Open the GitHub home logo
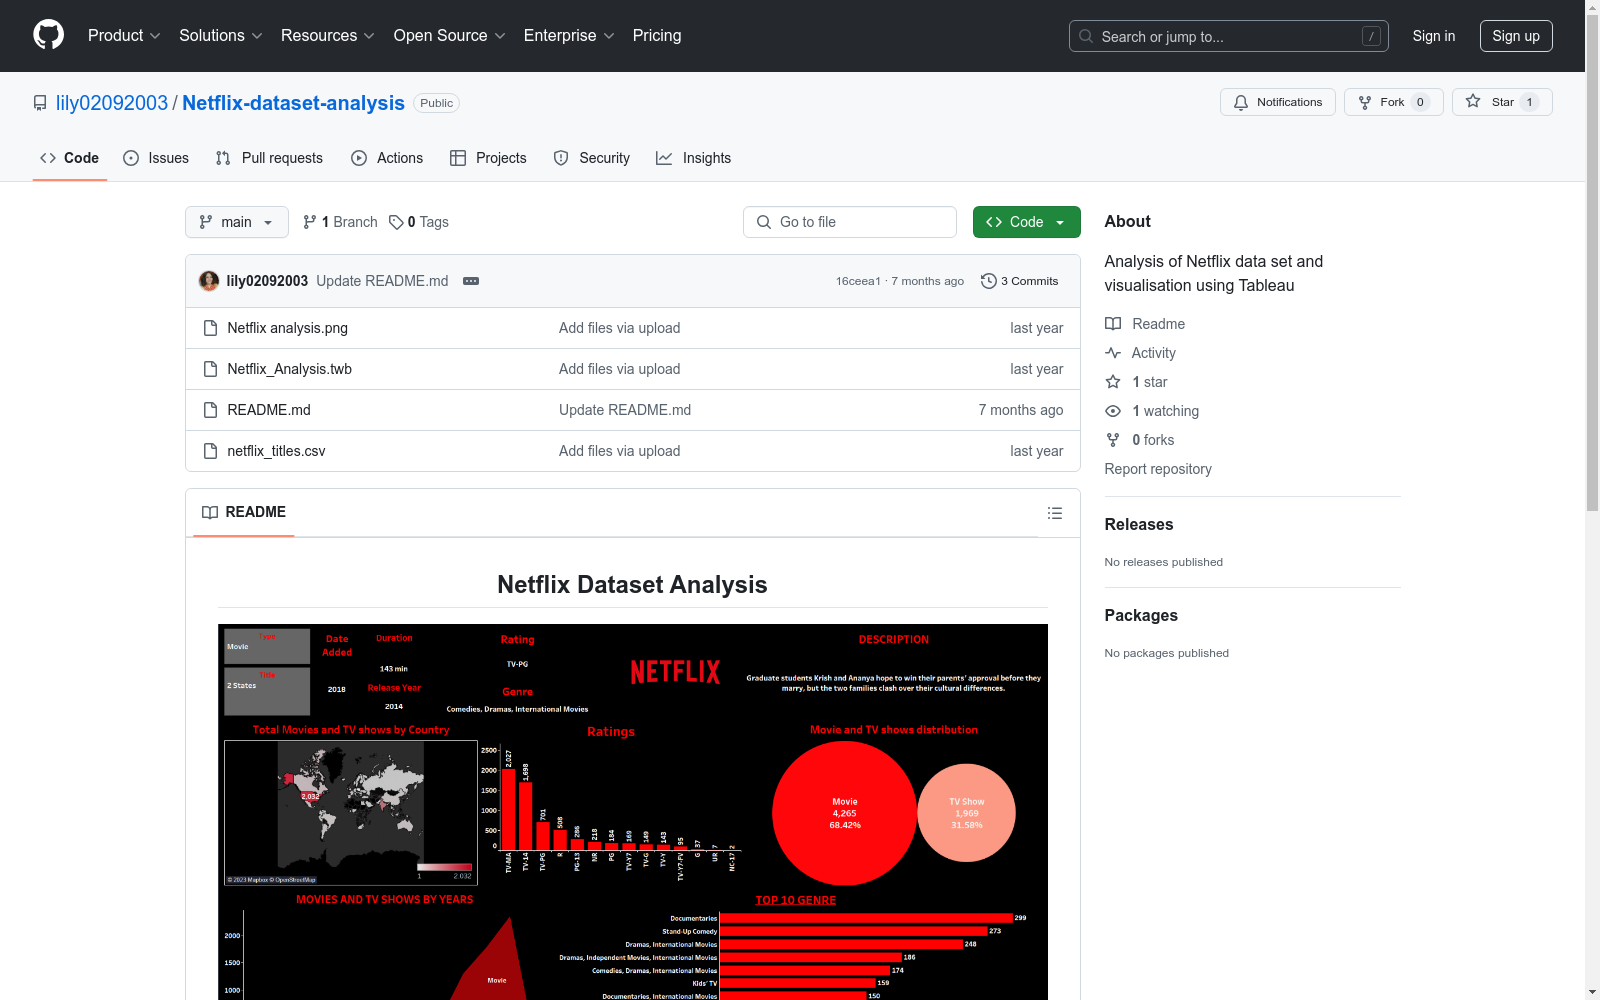The width and height of the screenshot is (1600, 1000). tap(48, 35)
